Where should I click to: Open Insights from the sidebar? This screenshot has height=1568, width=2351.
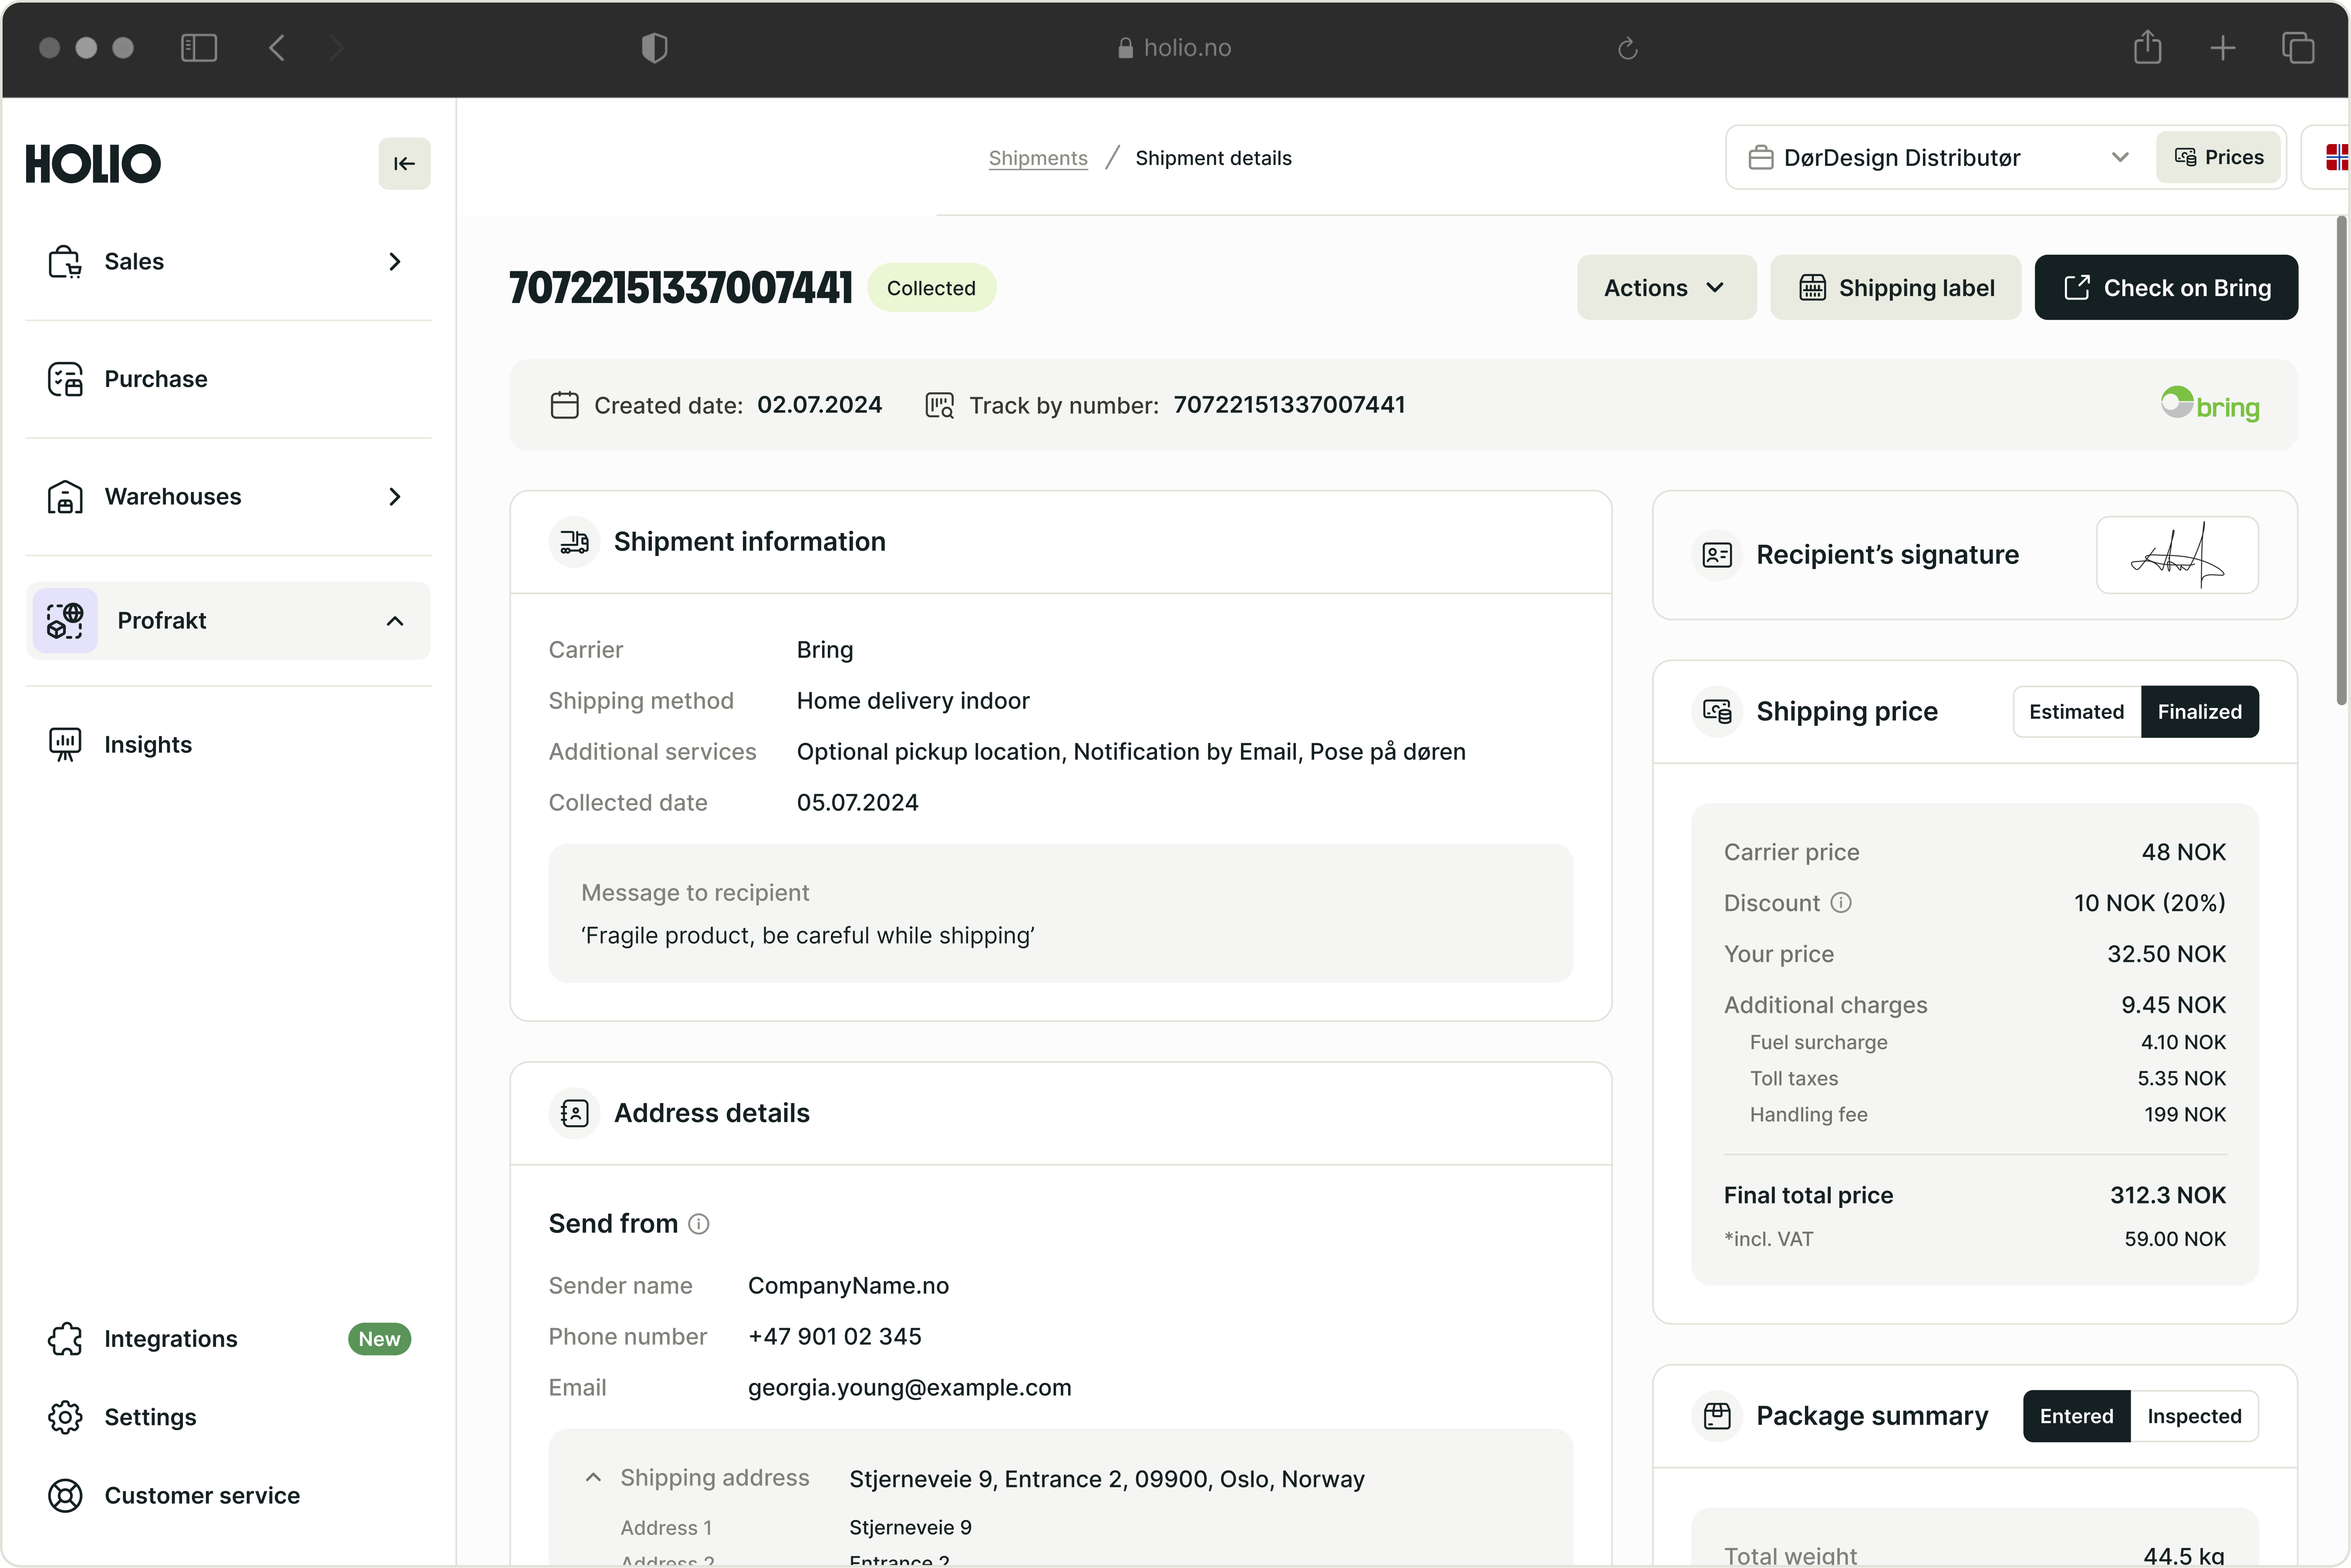[147, 744]
